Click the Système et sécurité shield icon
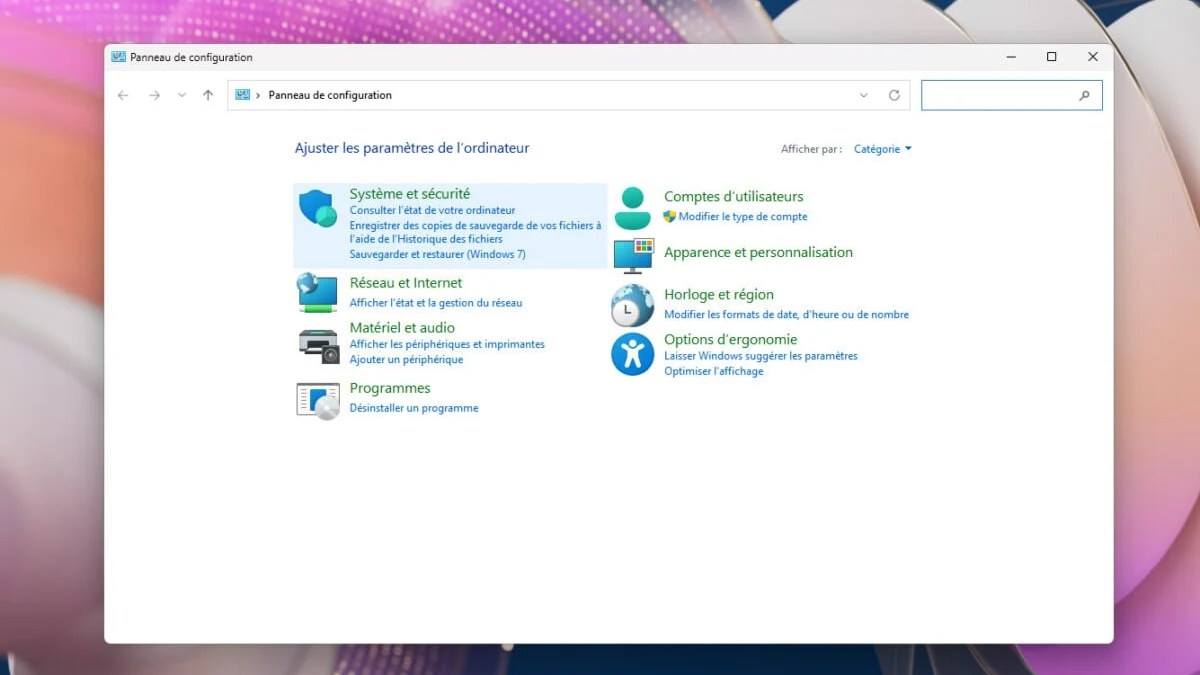1200x675 pixels. pyautogui.click(x=318, y=208)
